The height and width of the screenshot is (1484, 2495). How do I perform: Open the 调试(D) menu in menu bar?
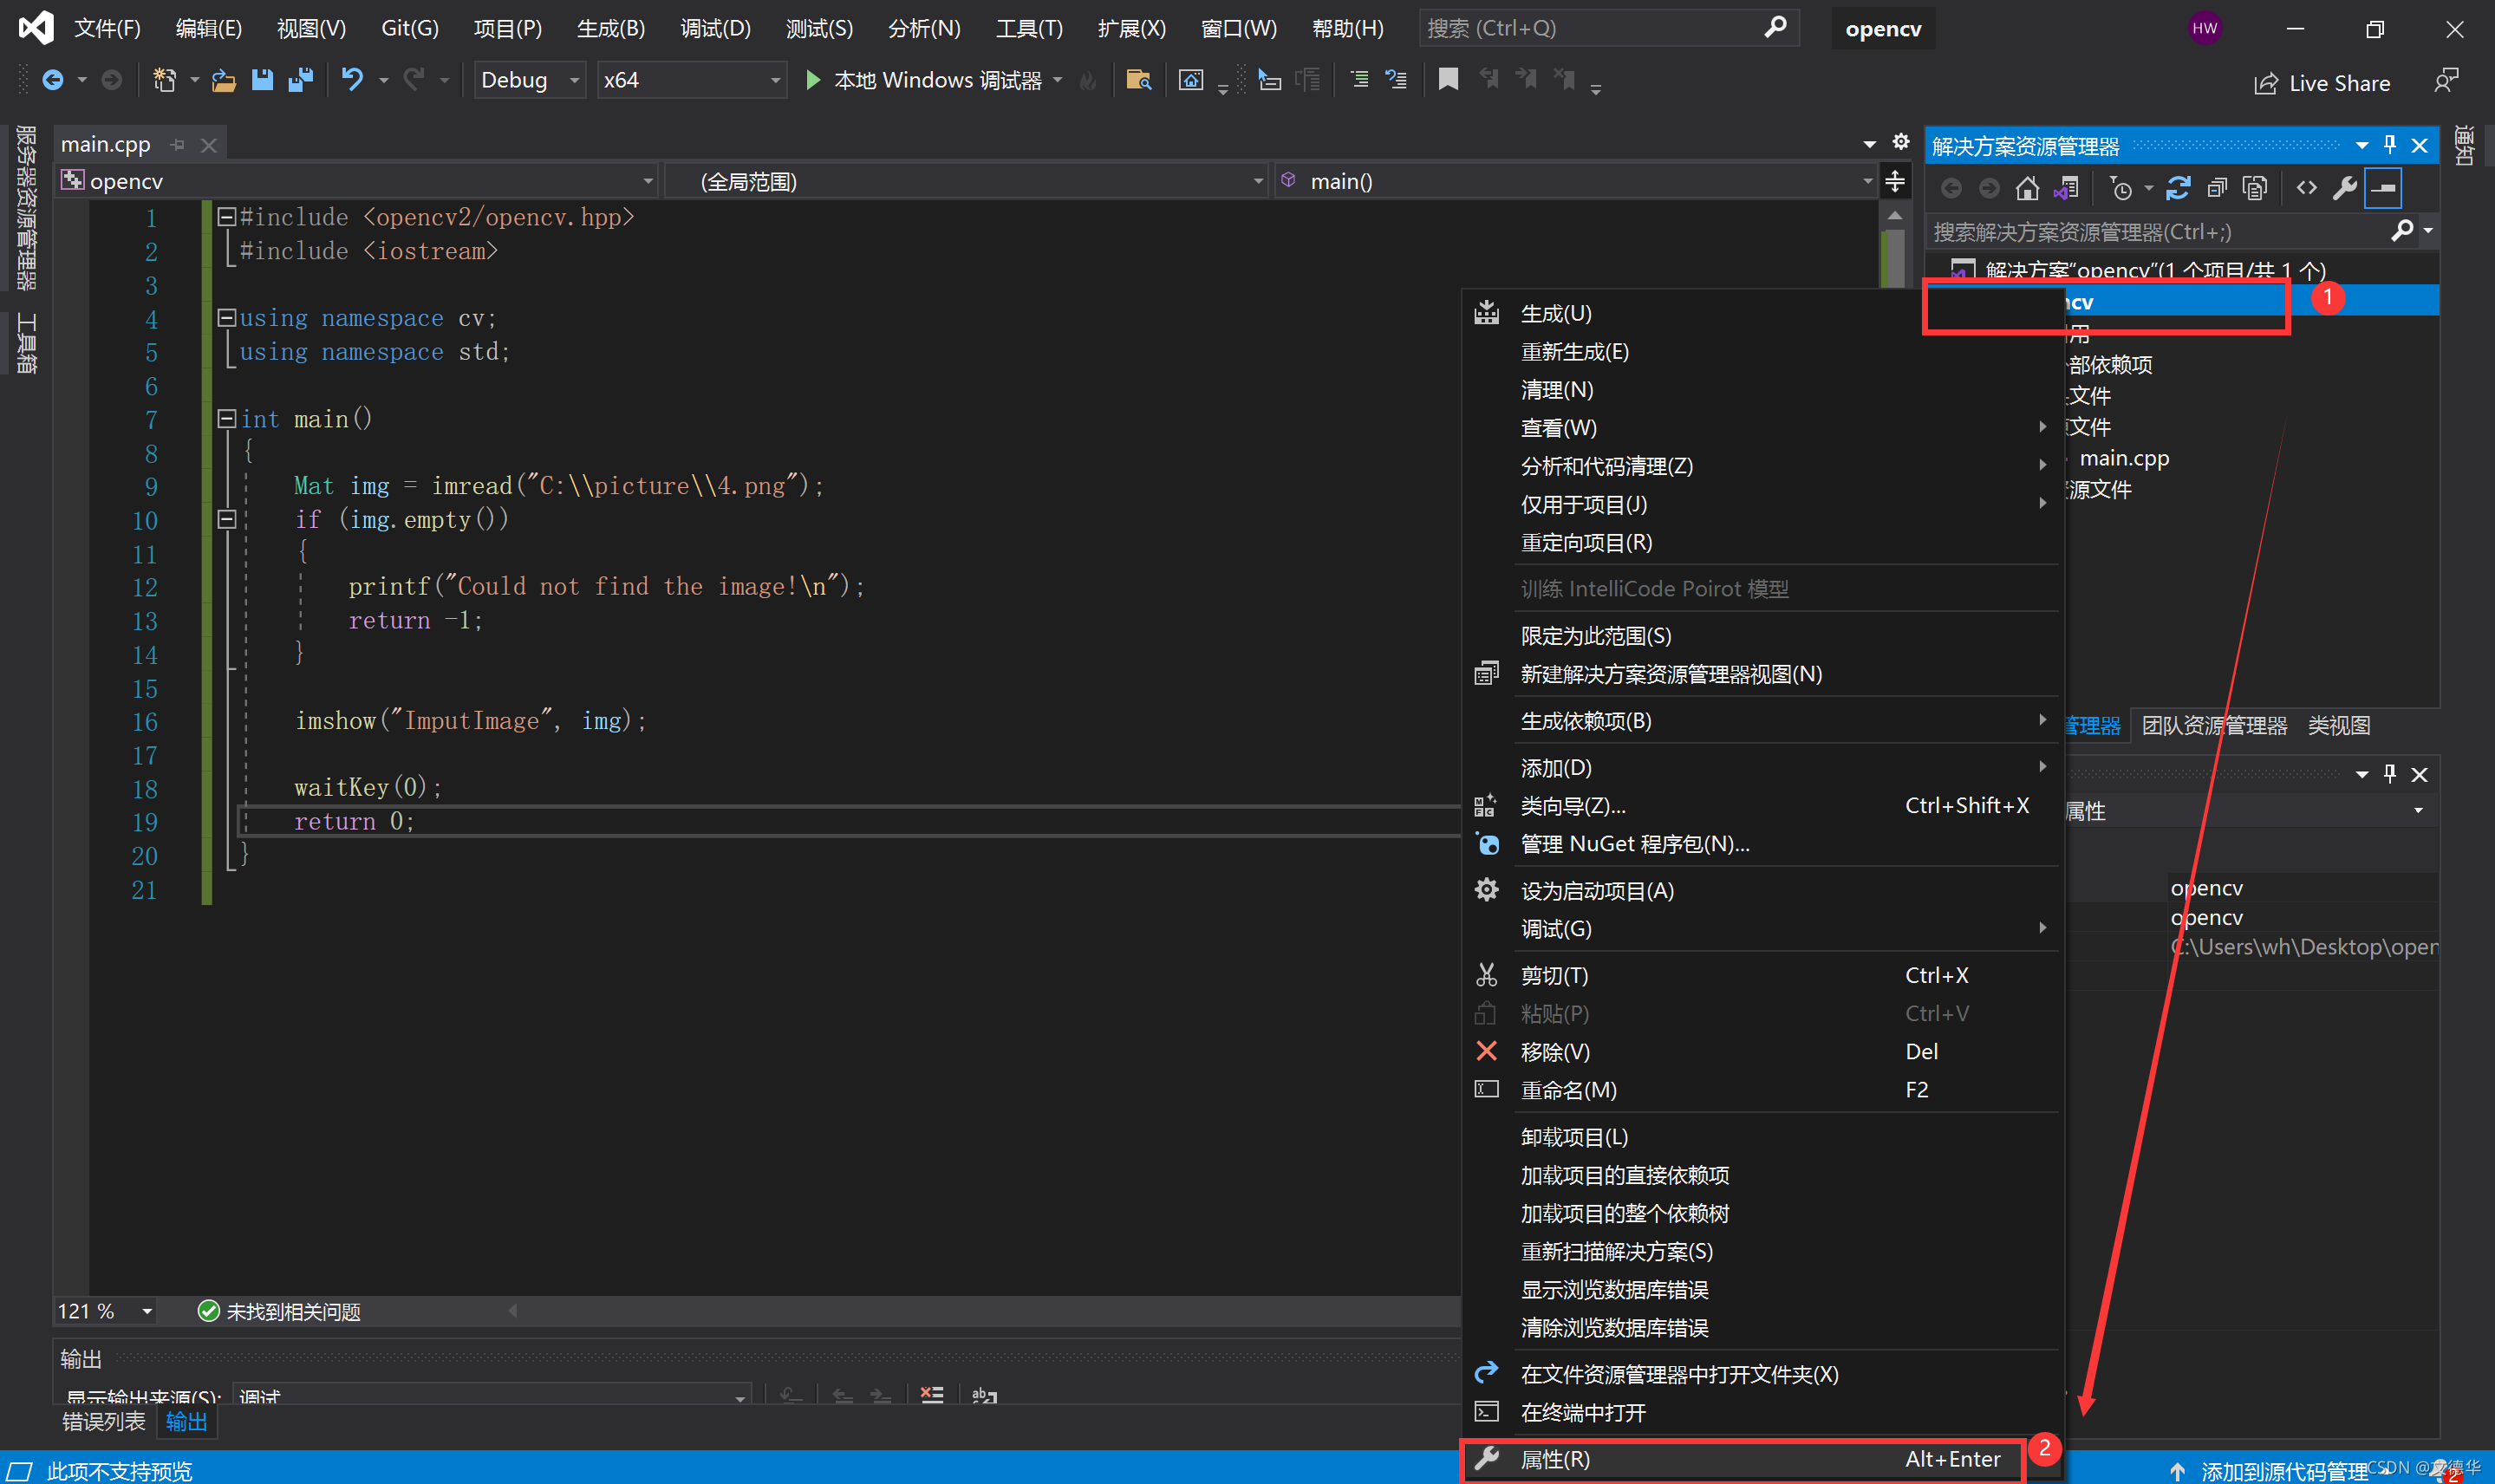click(x=715, y=28)
